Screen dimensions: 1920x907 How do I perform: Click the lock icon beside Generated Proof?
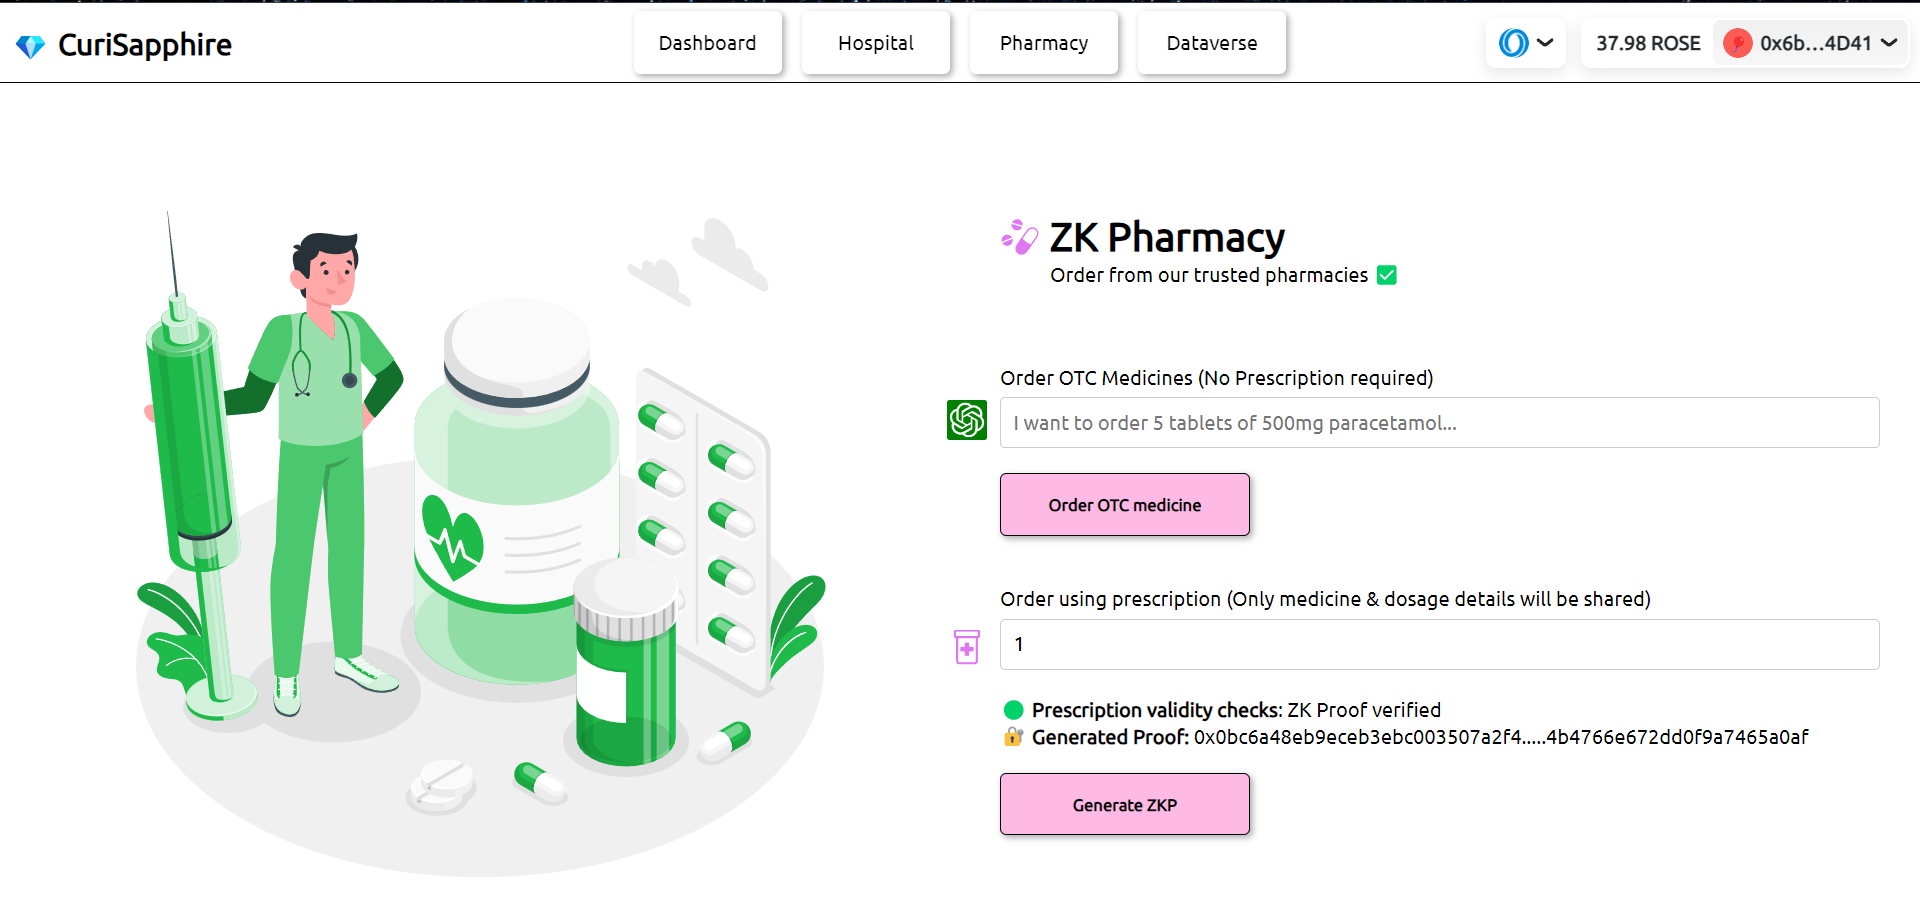click(1013, 737)
